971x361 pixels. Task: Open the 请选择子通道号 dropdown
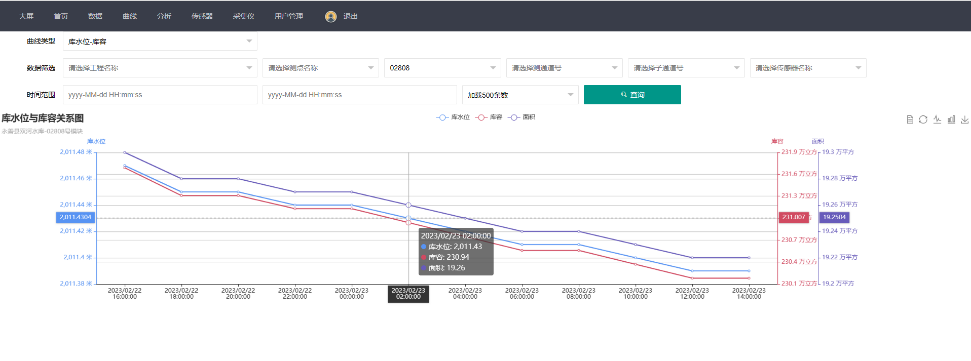(x=686, y=67)
